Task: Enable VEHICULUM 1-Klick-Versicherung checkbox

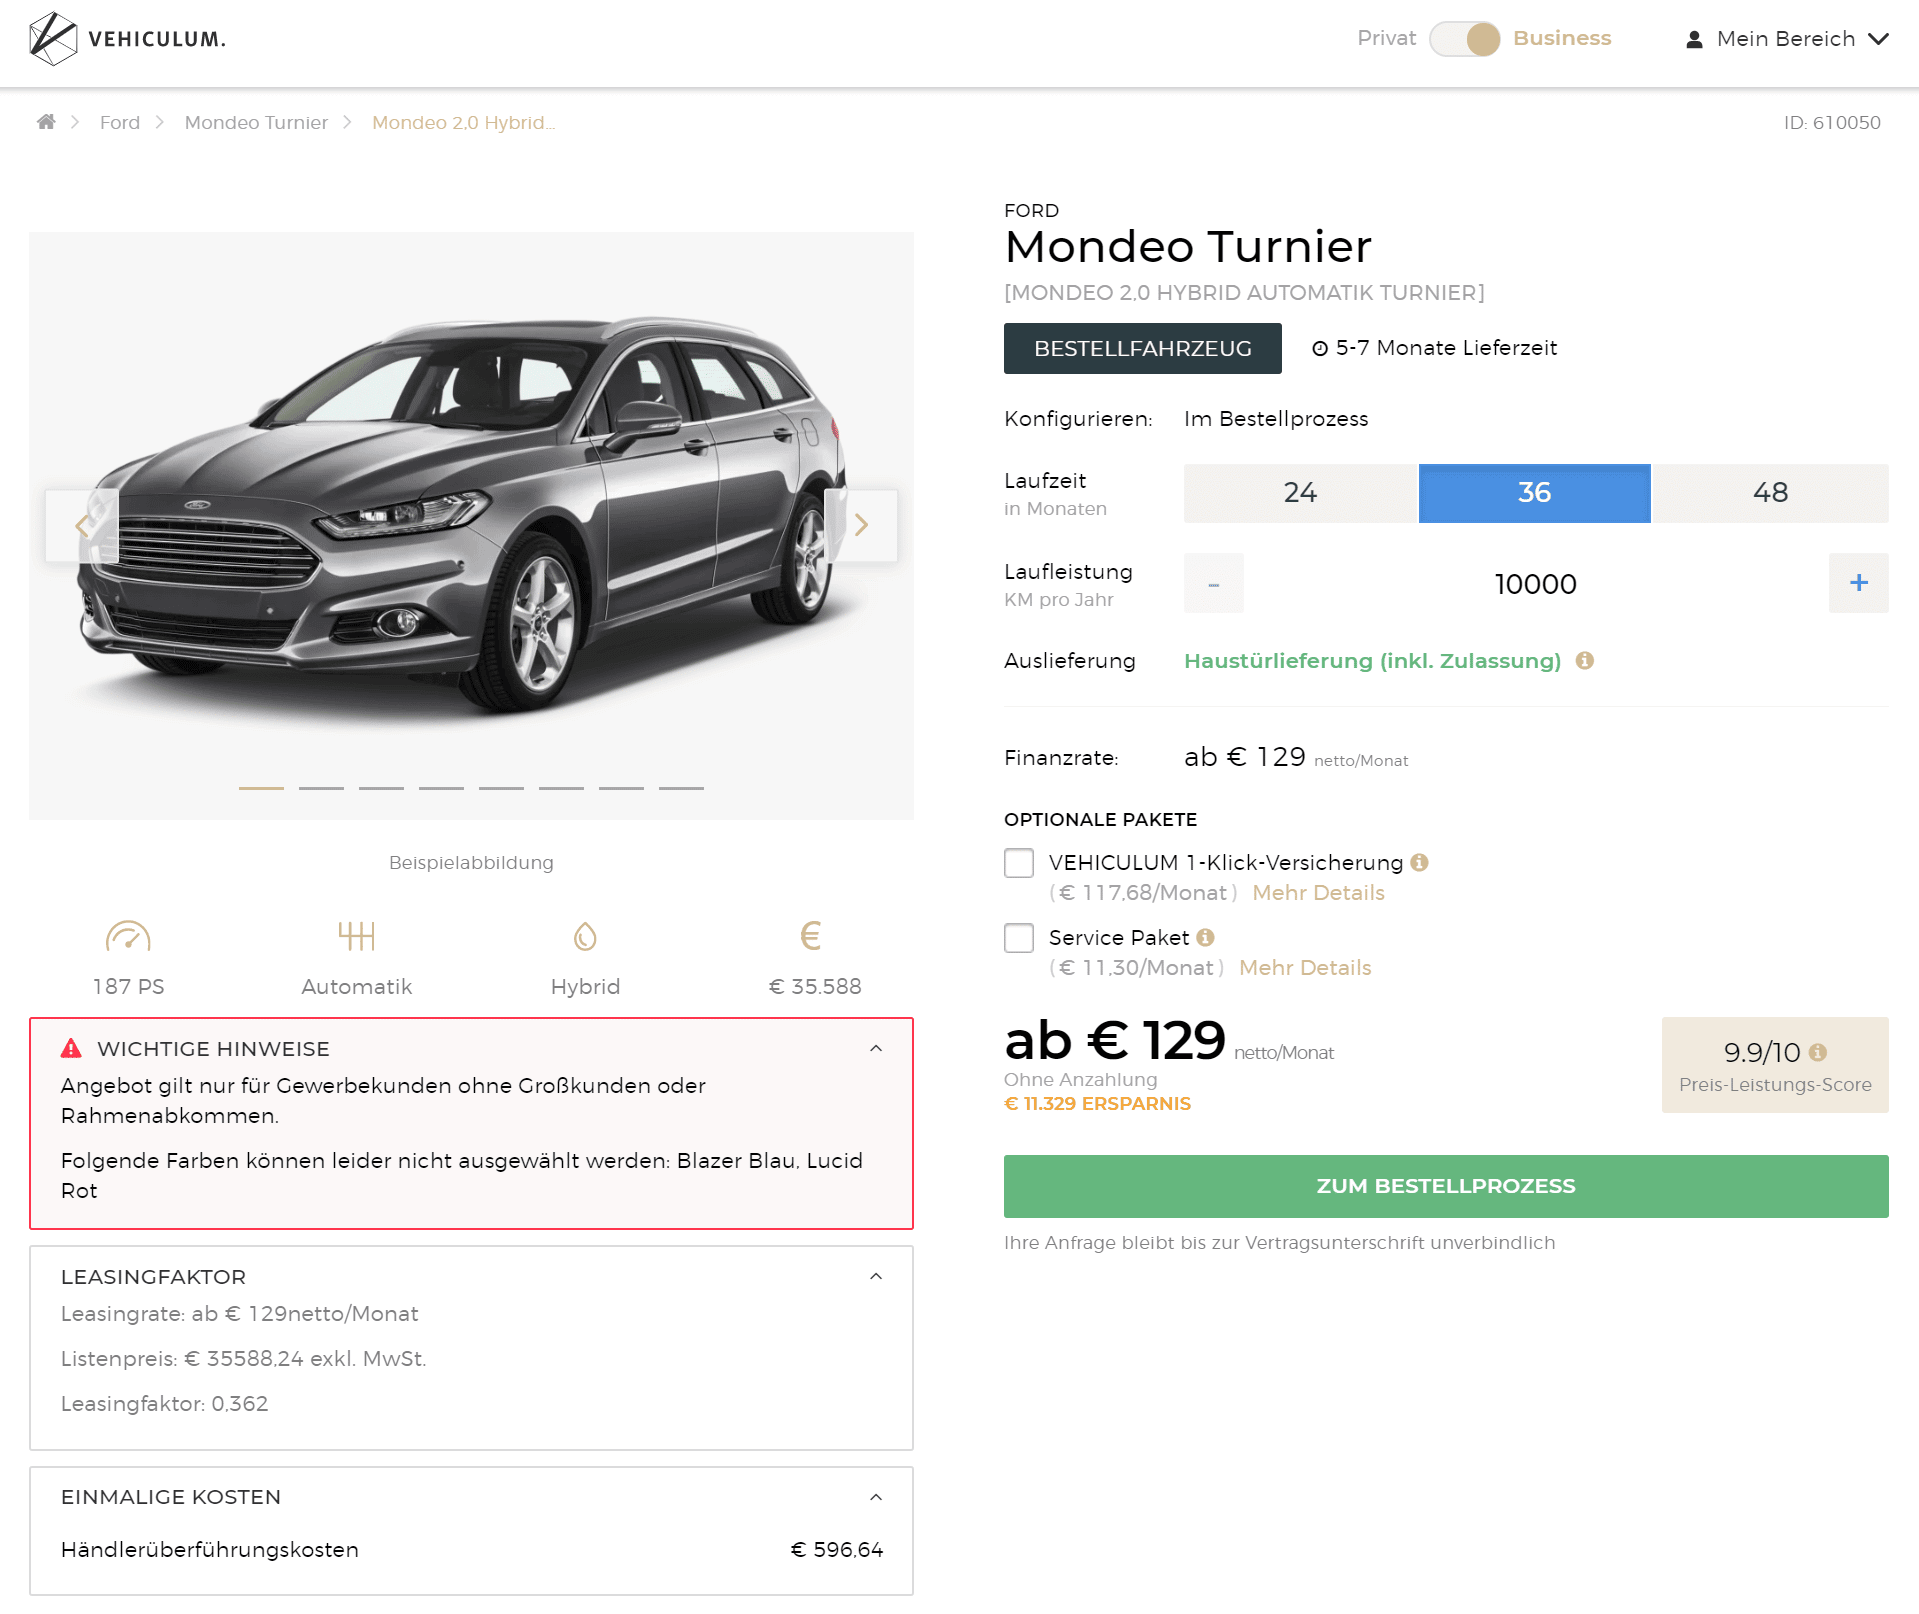Action: click(1019, 863)
